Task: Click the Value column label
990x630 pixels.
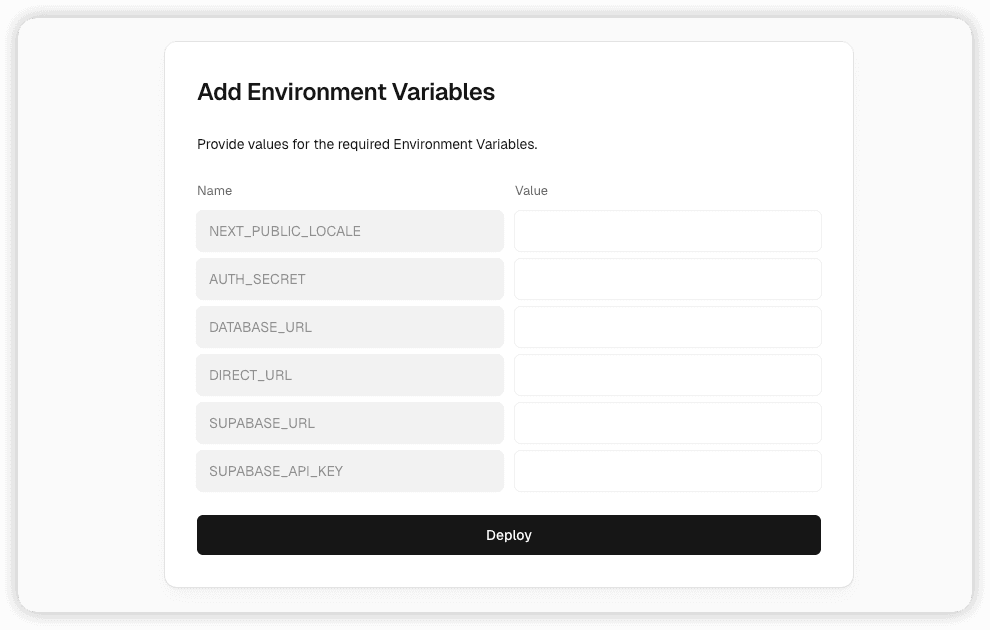Action: [x=531, y=191]
